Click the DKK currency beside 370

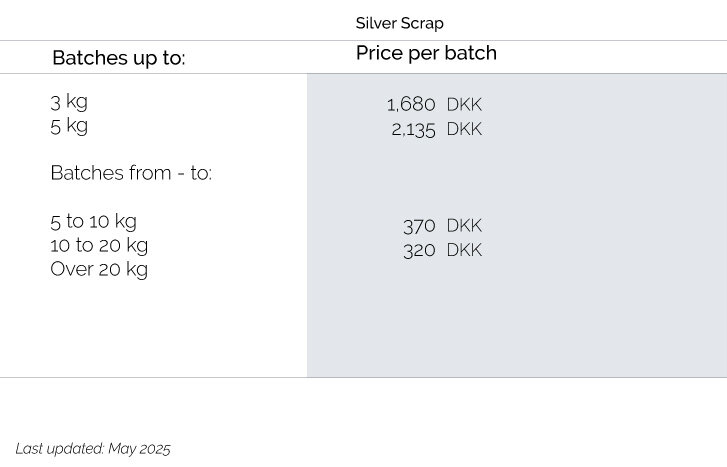[464, 226]
